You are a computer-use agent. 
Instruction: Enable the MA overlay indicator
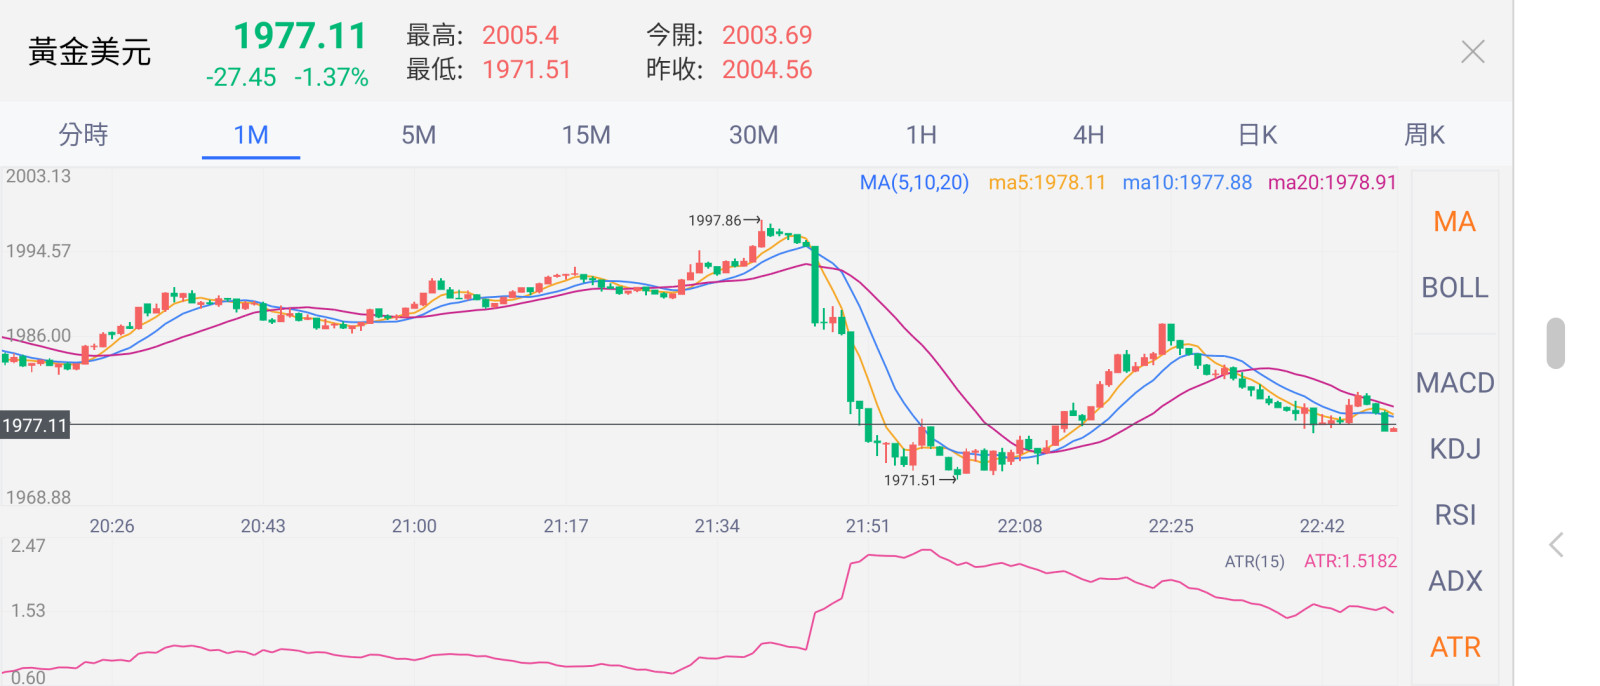click(x=1454, y=222)
